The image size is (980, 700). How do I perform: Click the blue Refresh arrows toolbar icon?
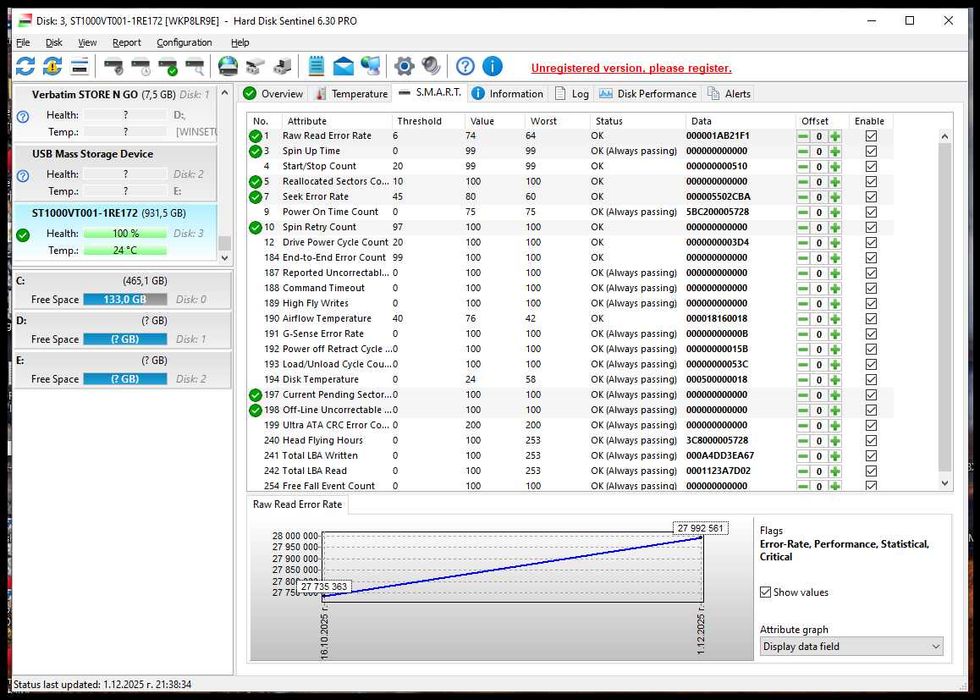[x=25, y=67]
